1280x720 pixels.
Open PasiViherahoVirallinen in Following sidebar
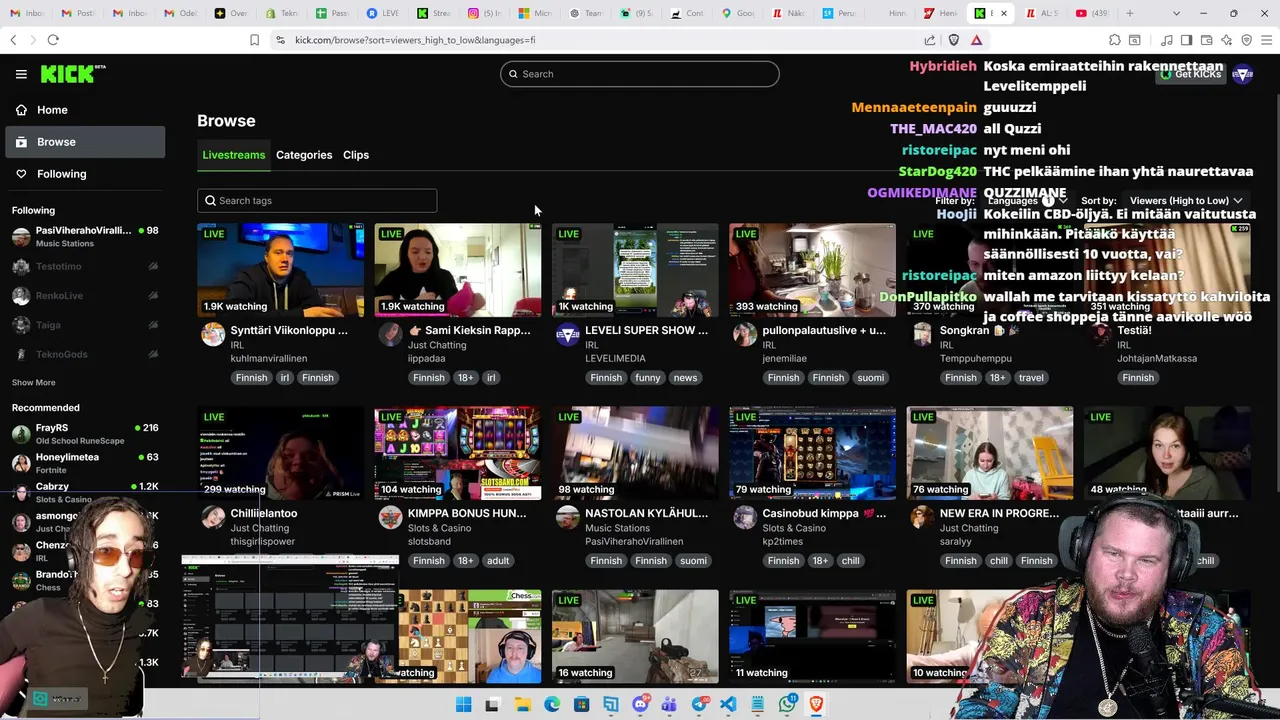tap(85, 237)
